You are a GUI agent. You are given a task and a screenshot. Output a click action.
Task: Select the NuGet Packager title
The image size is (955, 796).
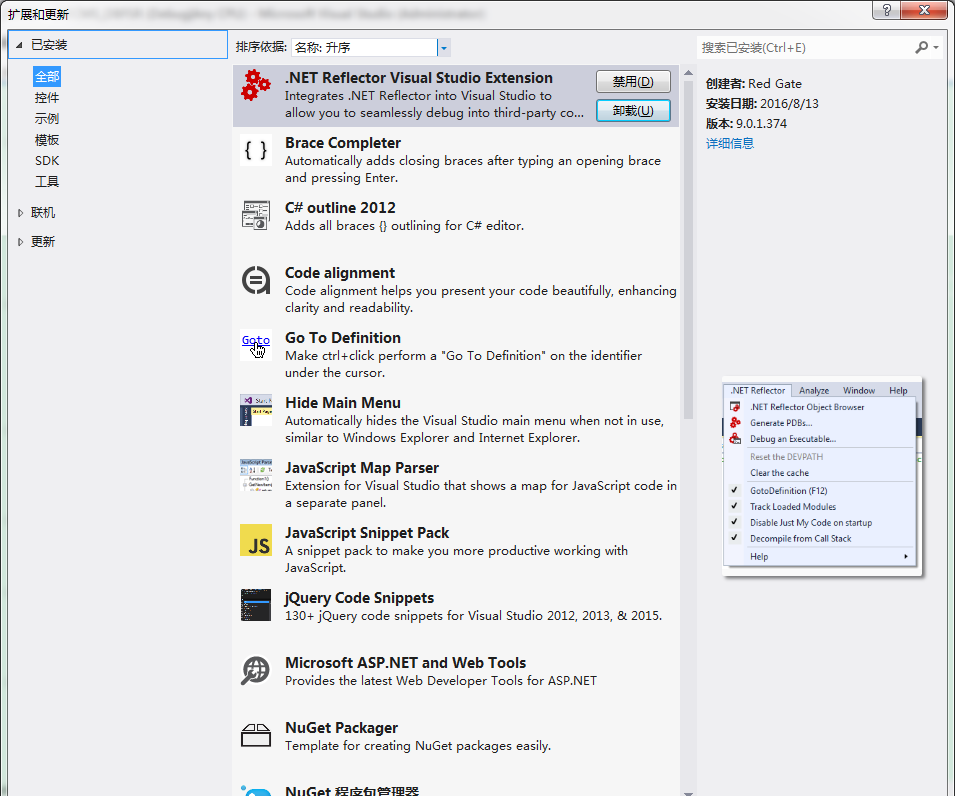pyautogui.click(x=342, y=728)
